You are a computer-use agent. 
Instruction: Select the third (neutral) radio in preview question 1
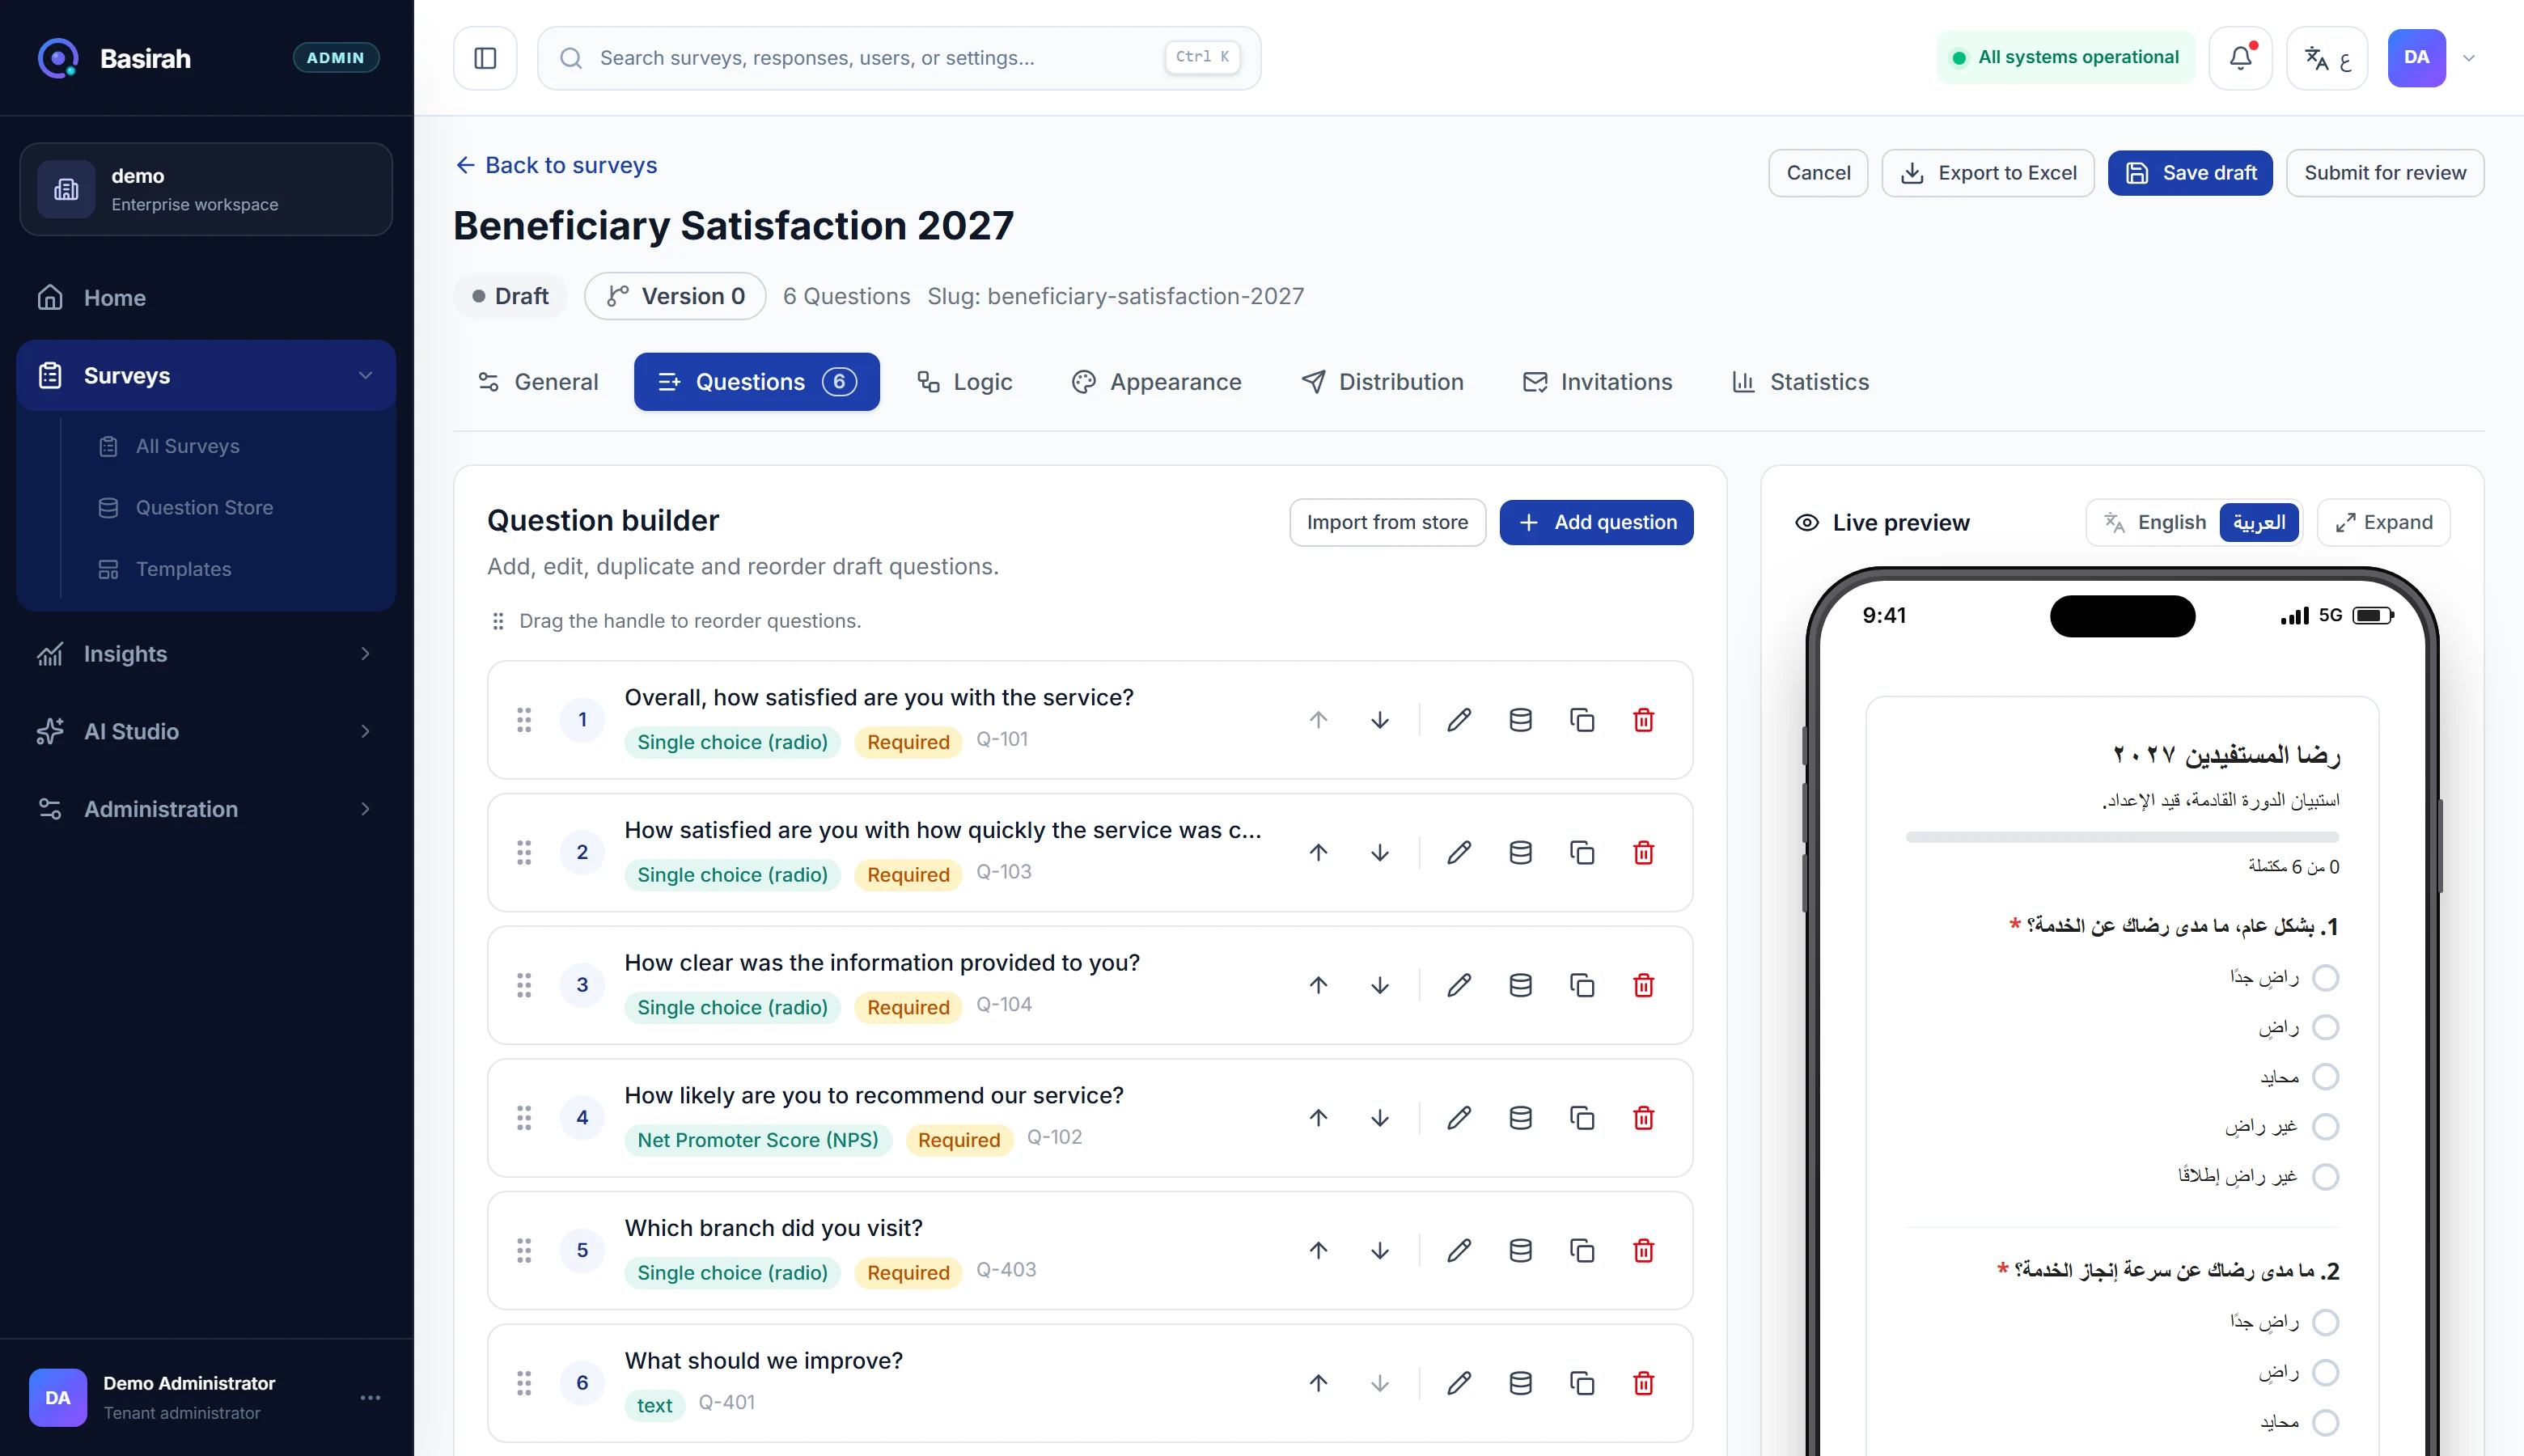(2325, 1077)
